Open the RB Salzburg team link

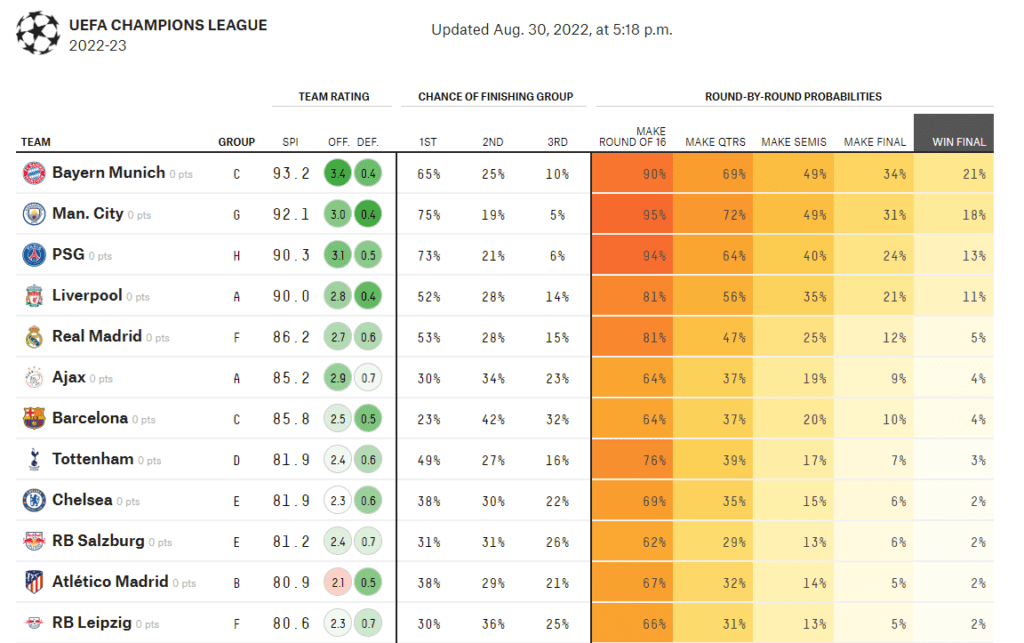(x=98, y=541)
